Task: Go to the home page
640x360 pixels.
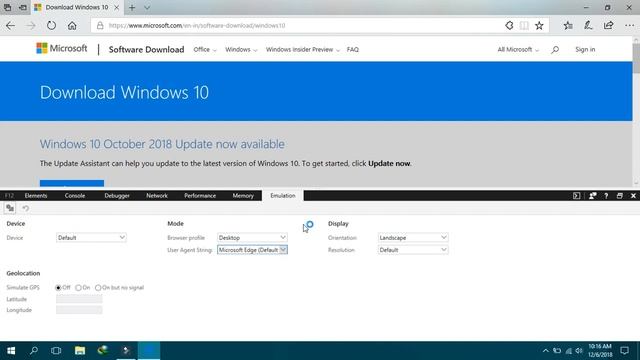Action: [72, 25]
